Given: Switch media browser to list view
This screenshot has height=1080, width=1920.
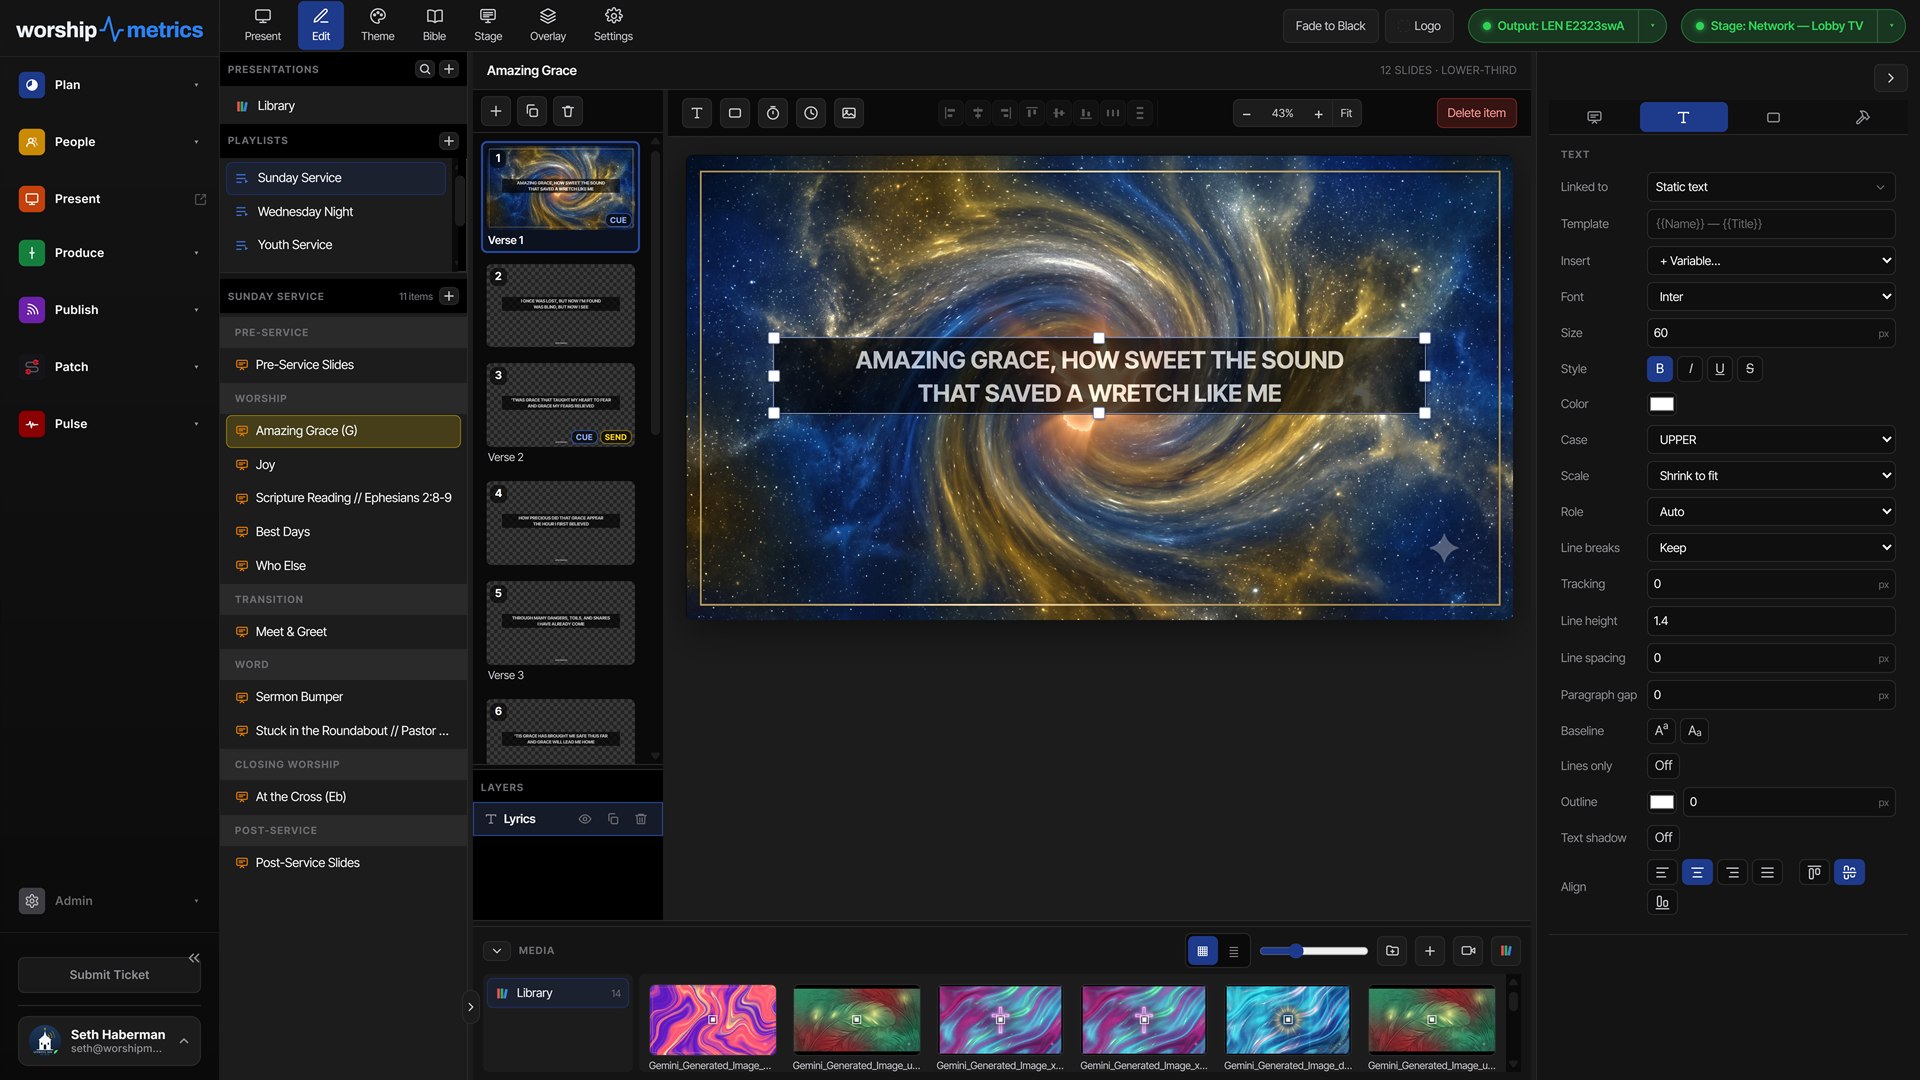Looking at the screenshot, I should click(1234, 951).
